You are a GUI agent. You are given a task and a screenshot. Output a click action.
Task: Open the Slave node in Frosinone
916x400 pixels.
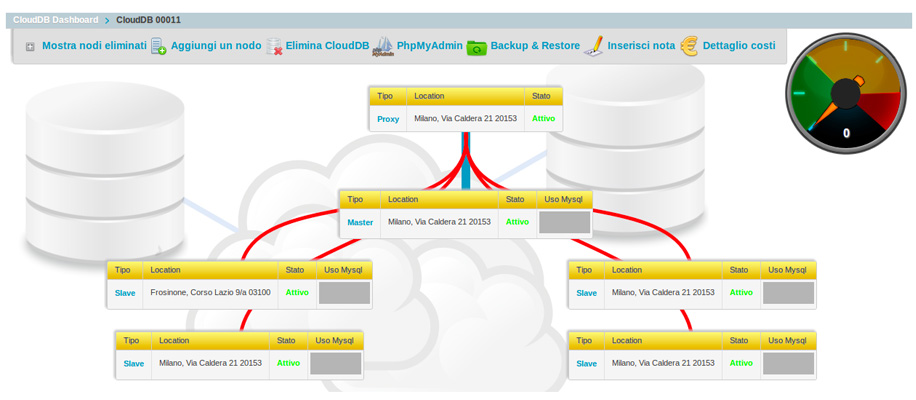click(x=125, y=293)
